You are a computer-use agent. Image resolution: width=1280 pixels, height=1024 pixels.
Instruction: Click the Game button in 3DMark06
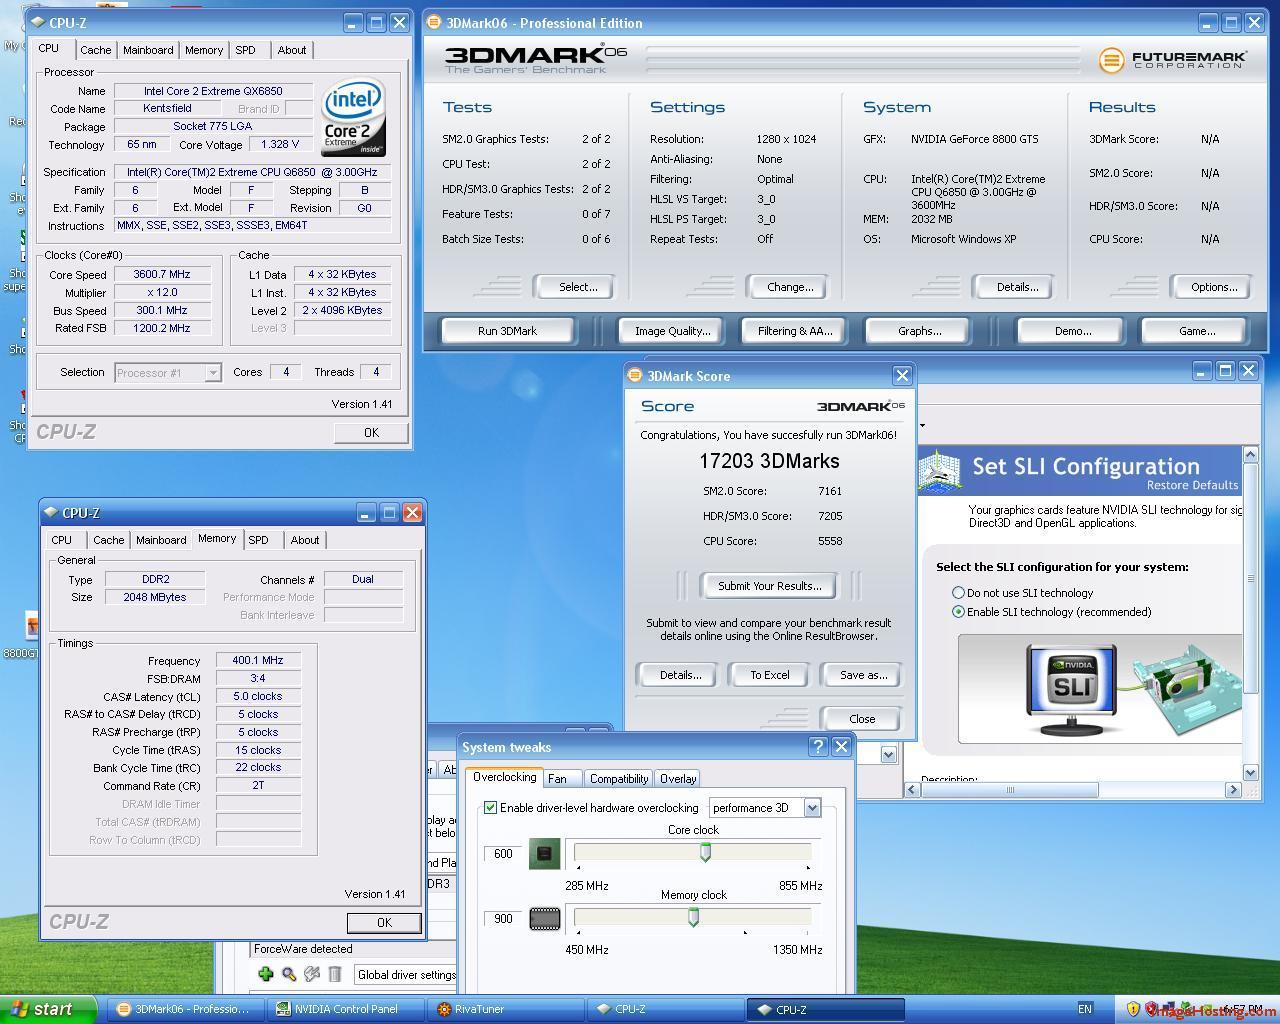1197,331
